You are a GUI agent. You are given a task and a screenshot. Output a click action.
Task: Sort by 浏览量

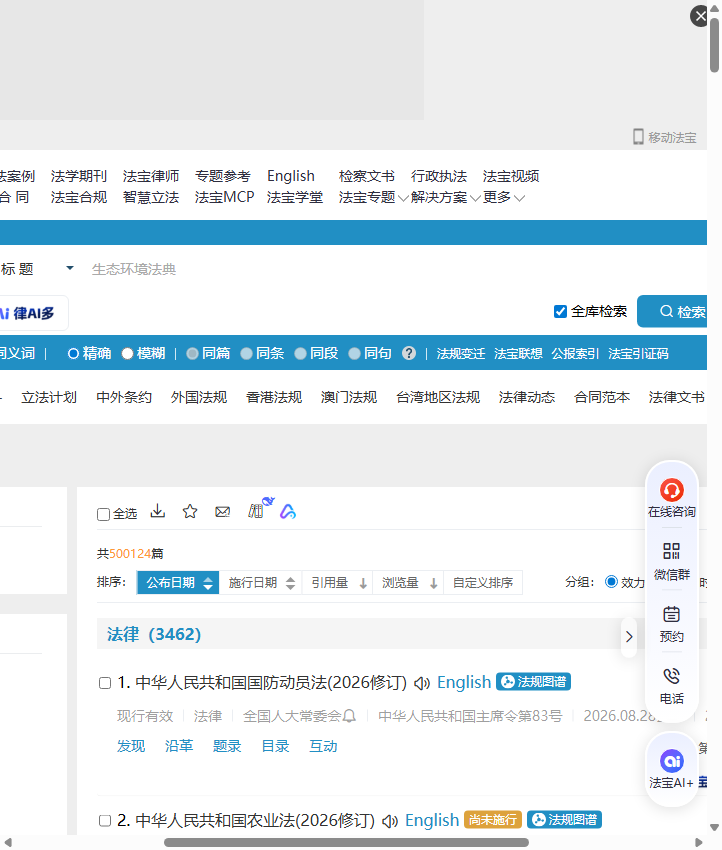(x=408, y=583)
